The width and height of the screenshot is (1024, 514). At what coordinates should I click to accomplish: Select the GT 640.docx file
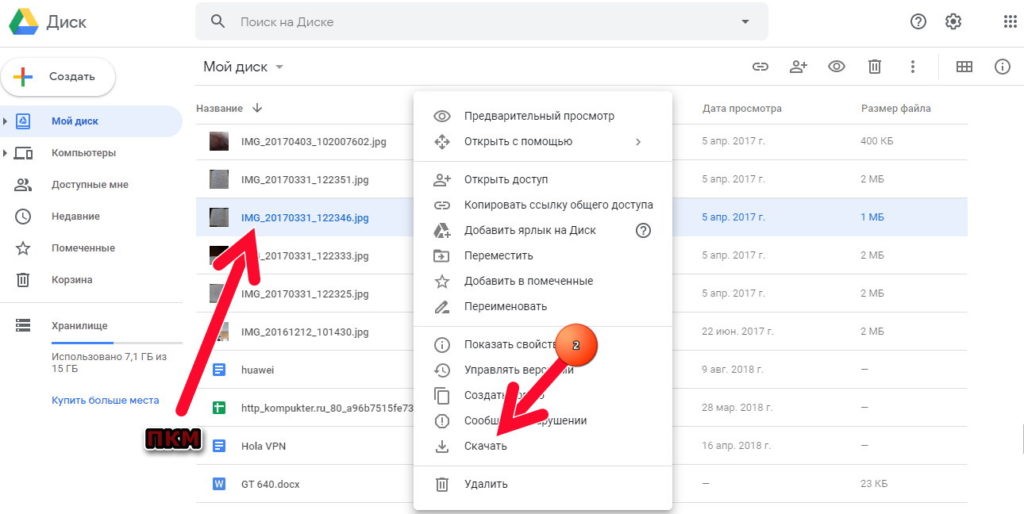[x=270, y=485]
